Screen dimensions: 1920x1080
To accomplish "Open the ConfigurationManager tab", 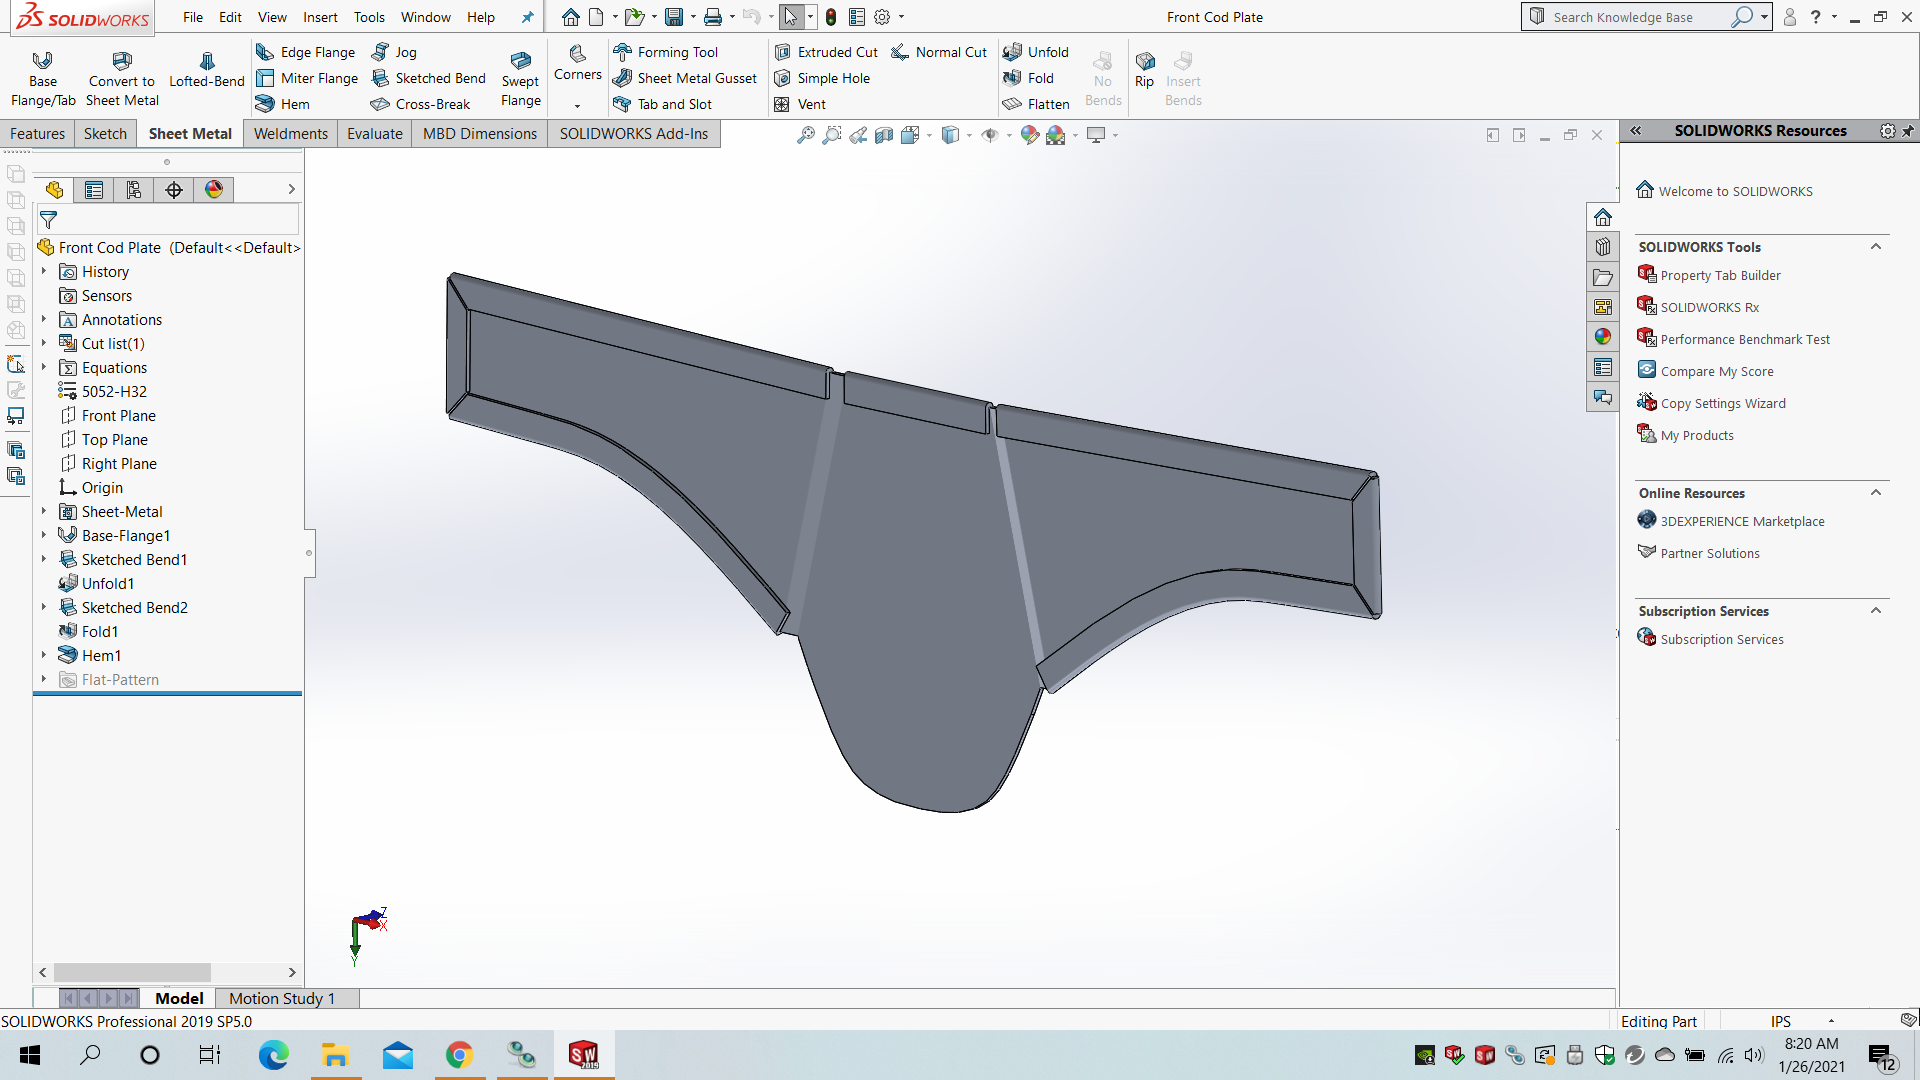I will (x=134, y=190).
